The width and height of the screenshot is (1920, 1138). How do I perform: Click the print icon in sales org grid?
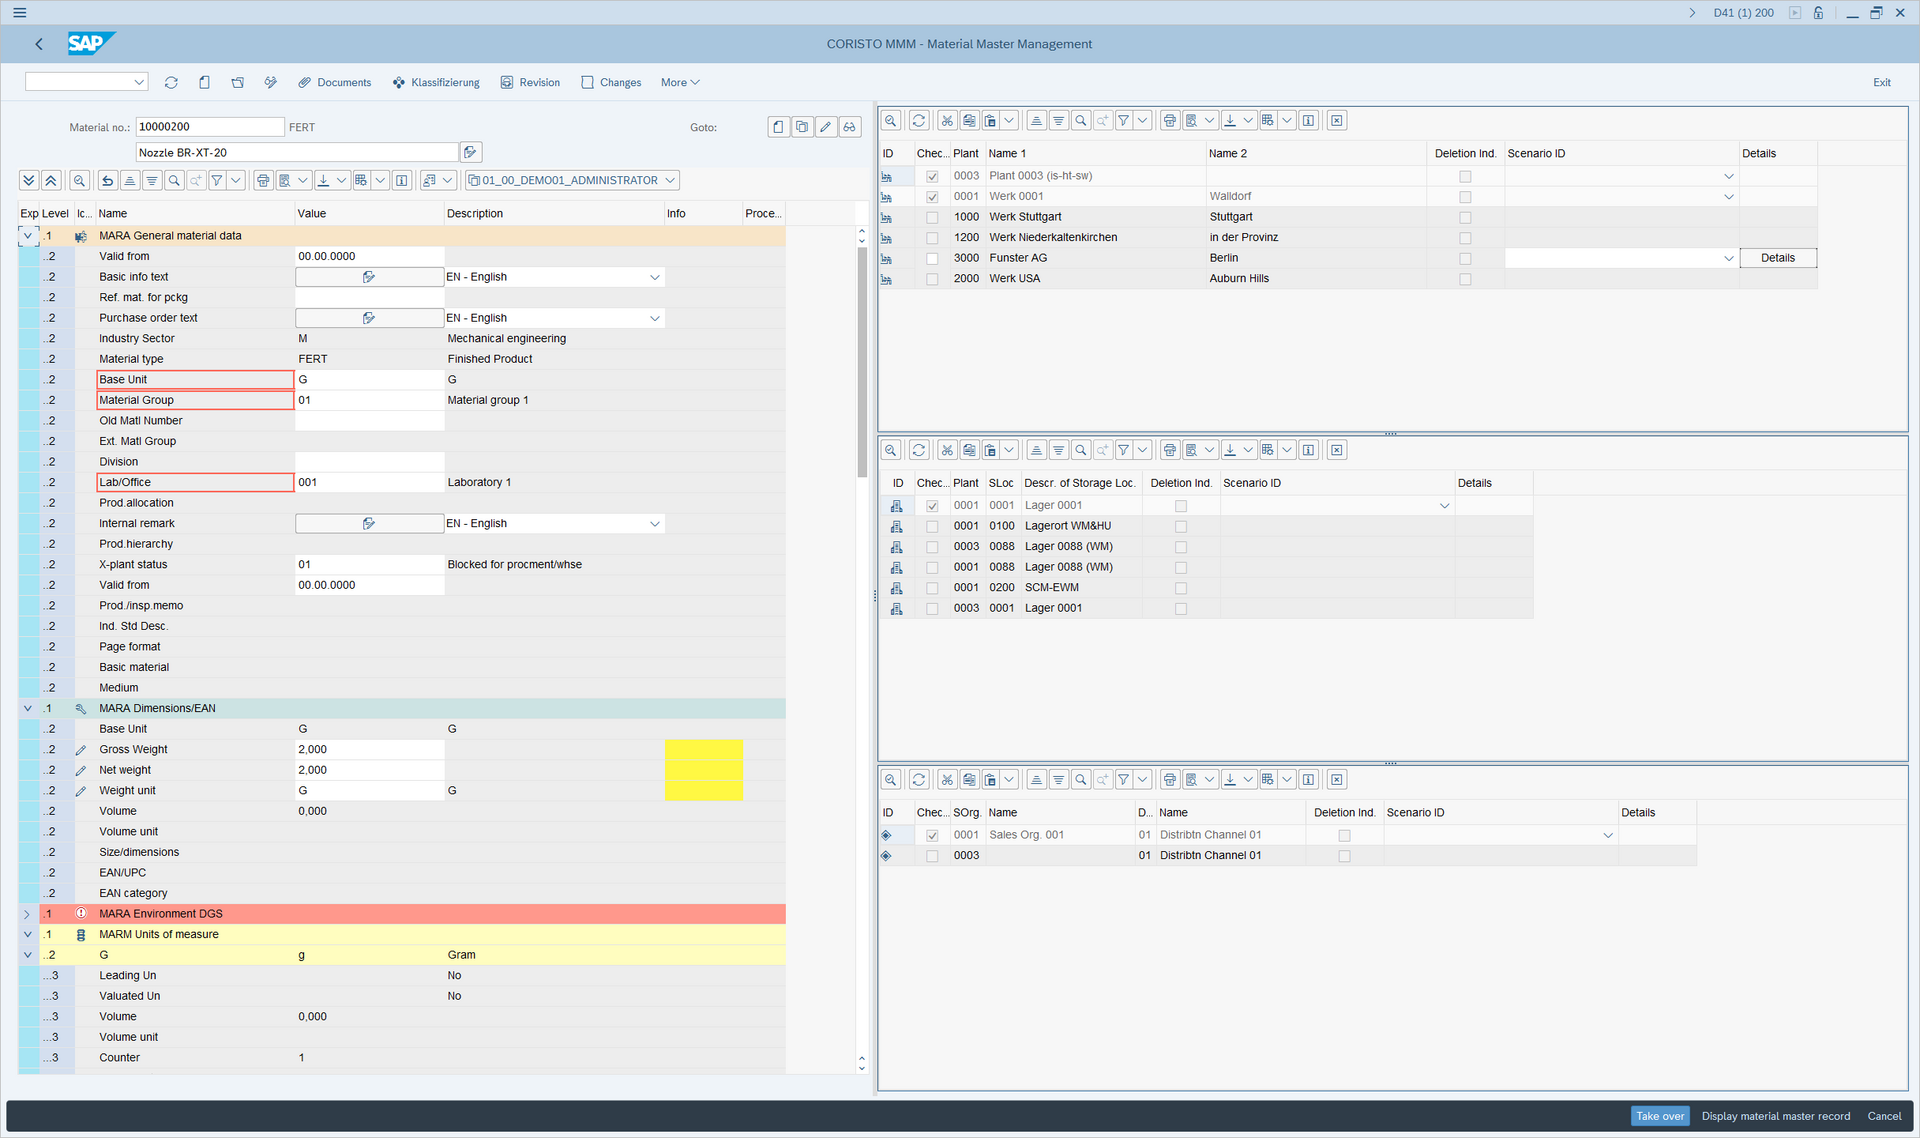[x=1170, y=779]
